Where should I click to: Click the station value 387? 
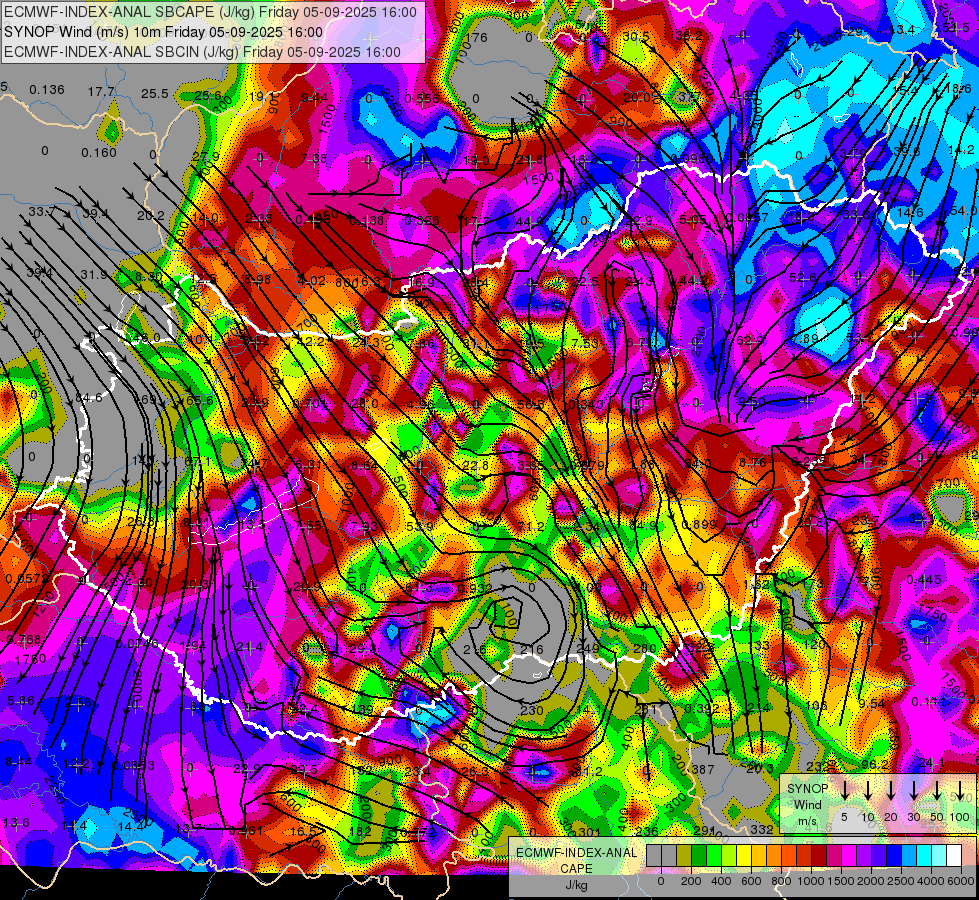(703, 769)
